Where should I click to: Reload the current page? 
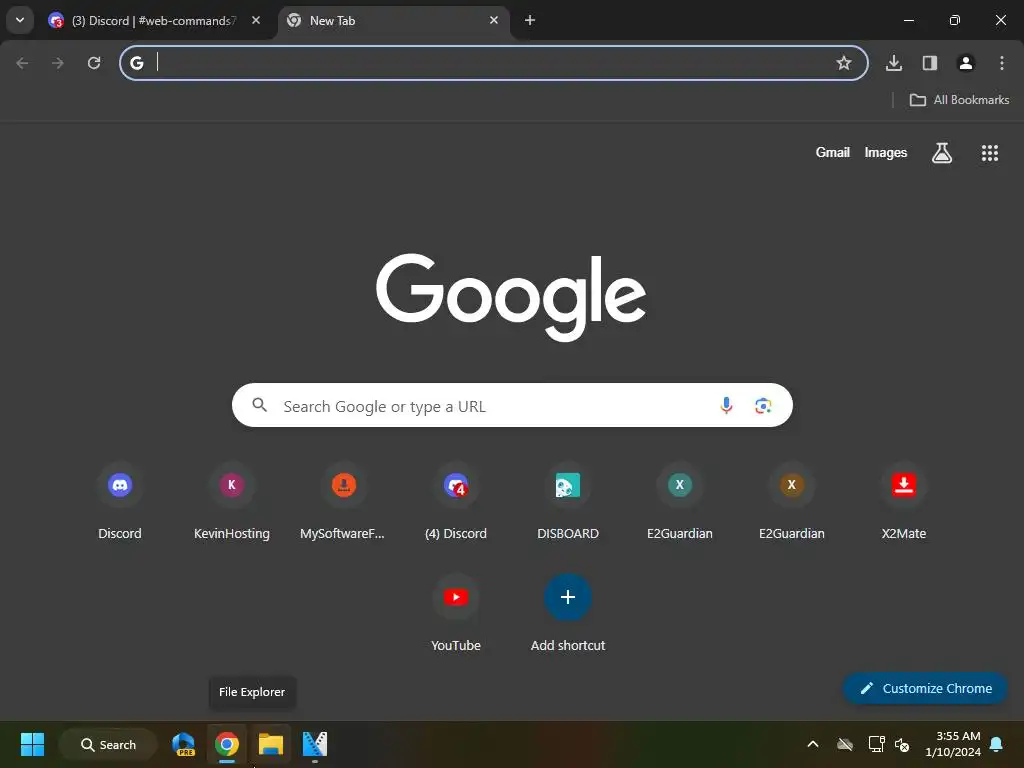point(94,63)
